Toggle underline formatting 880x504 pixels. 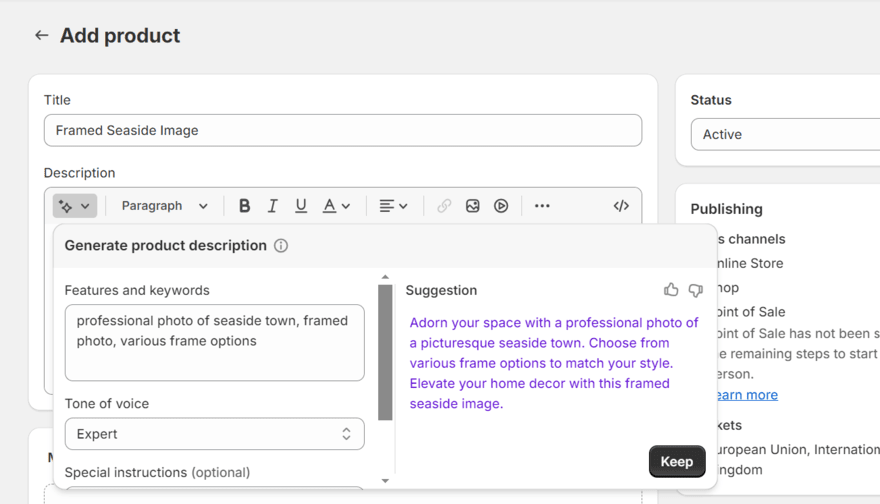[300, 206]
